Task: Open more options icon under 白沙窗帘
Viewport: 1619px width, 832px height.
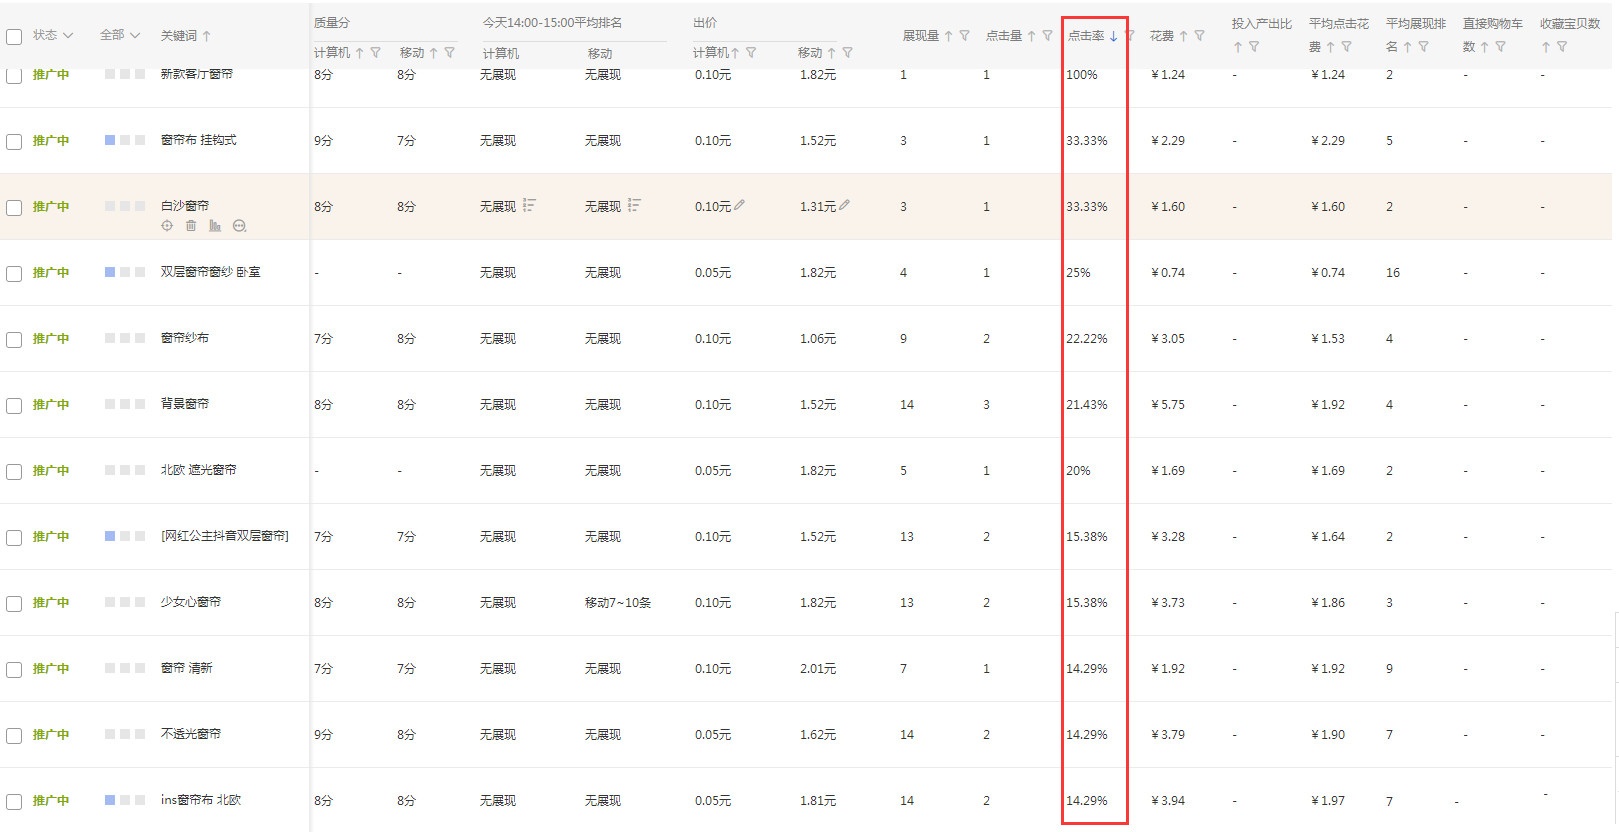Action: [239, 226]
